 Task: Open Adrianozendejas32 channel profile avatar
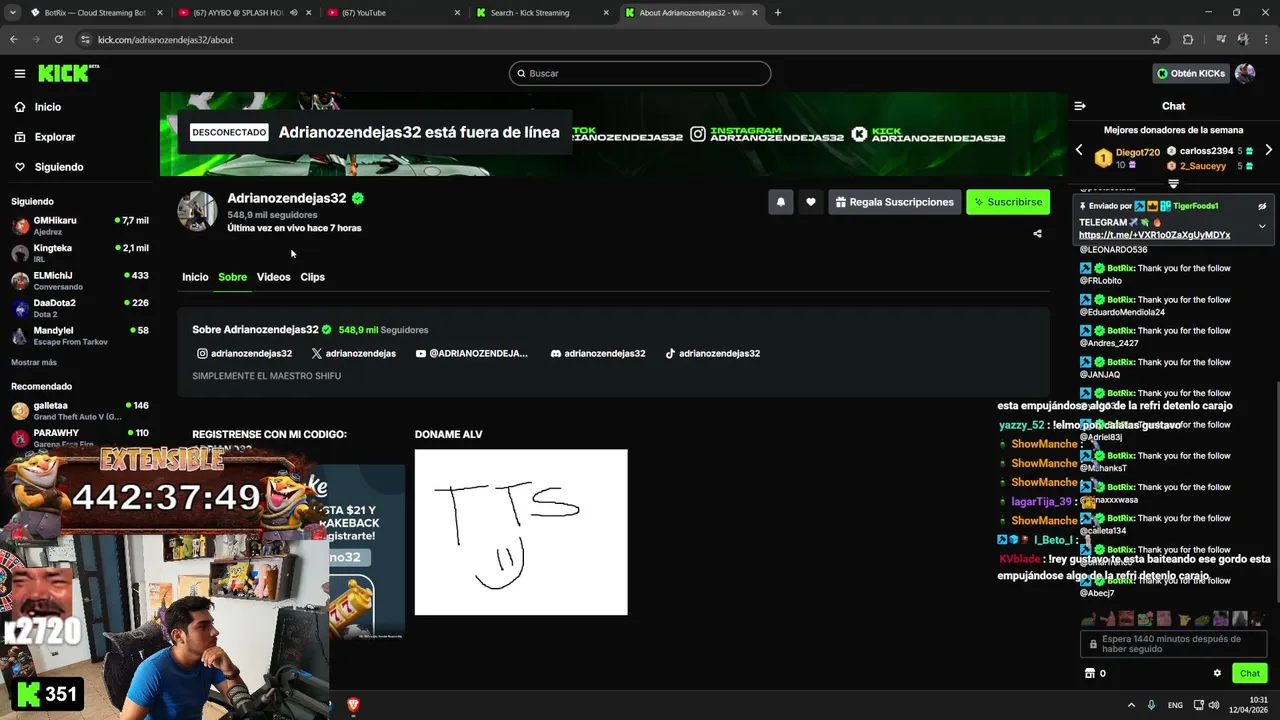197,212
